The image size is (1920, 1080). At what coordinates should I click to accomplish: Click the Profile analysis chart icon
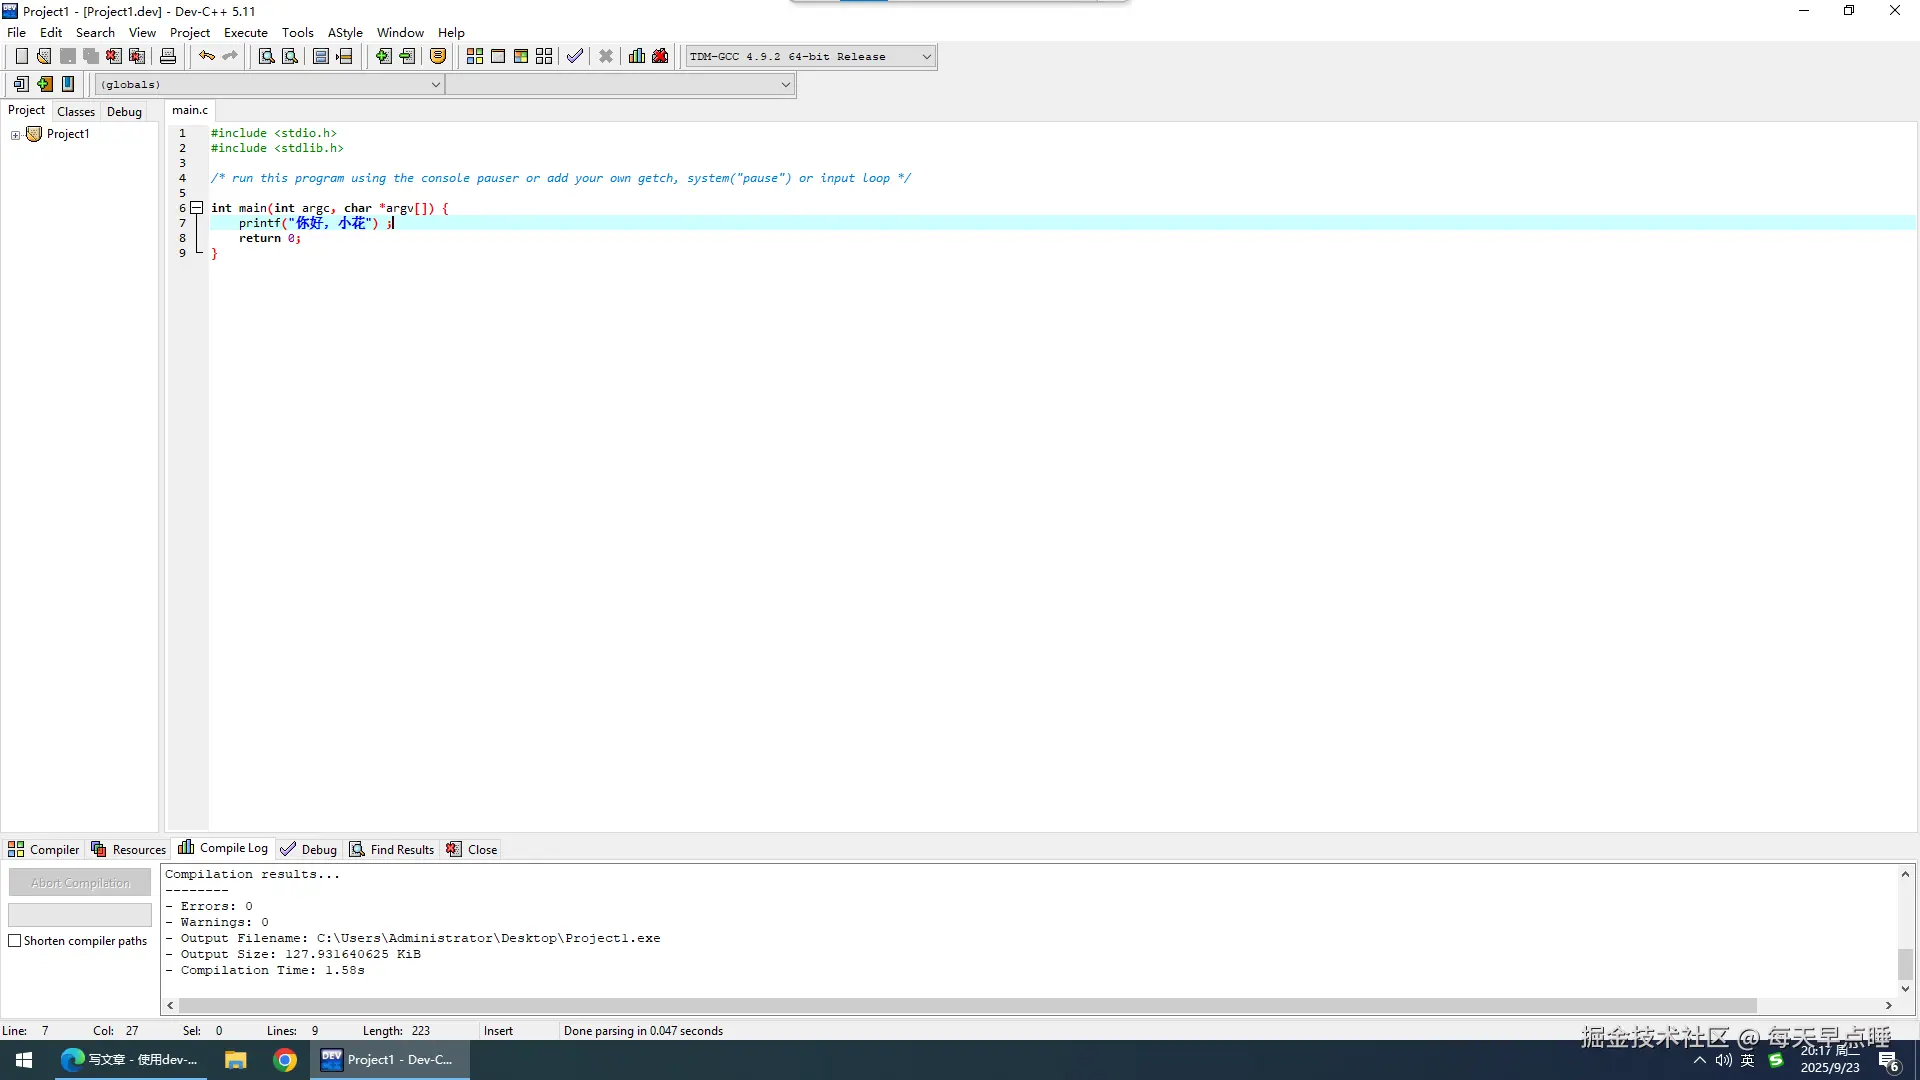point(637,56)
